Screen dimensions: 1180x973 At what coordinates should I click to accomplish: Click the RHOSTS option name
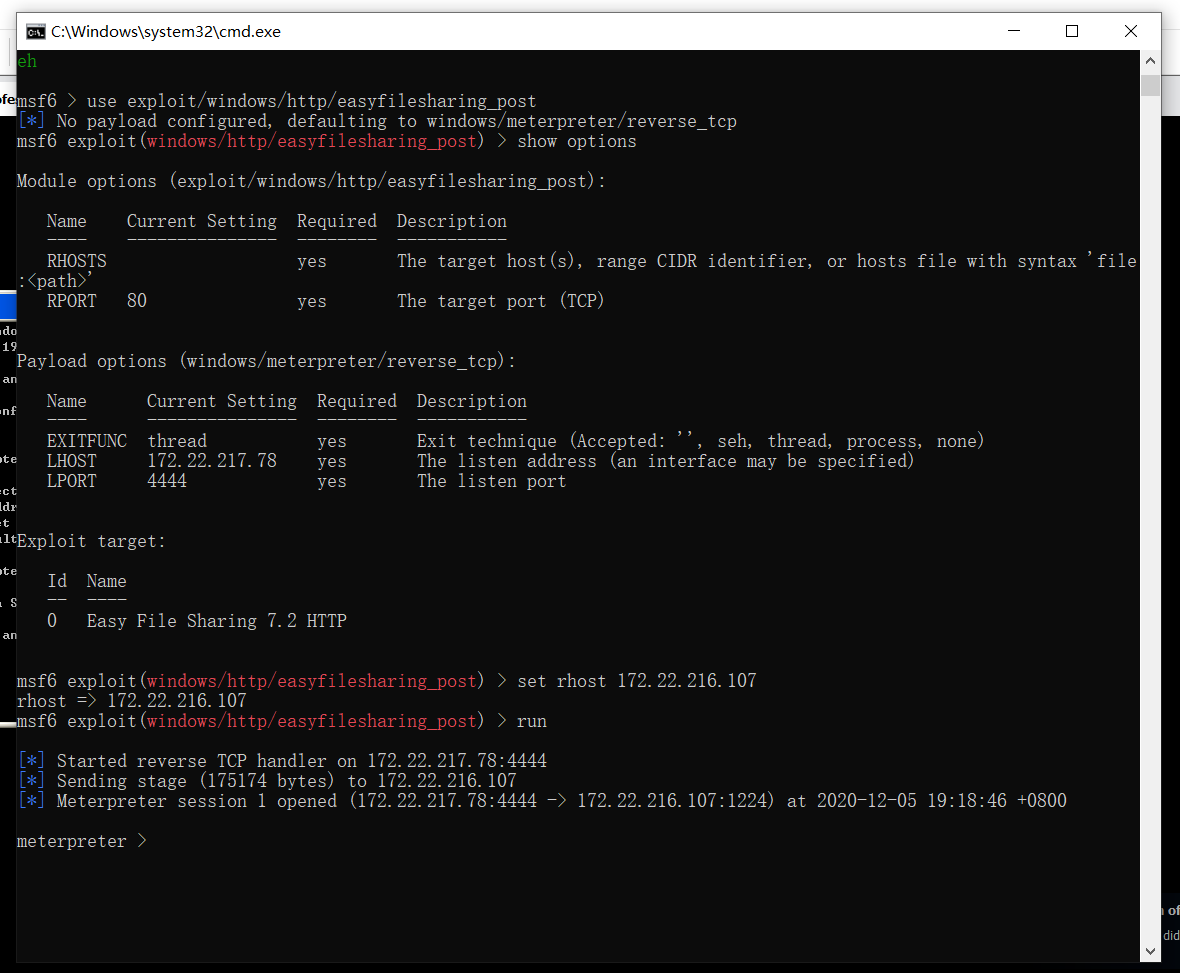[76, 261]
